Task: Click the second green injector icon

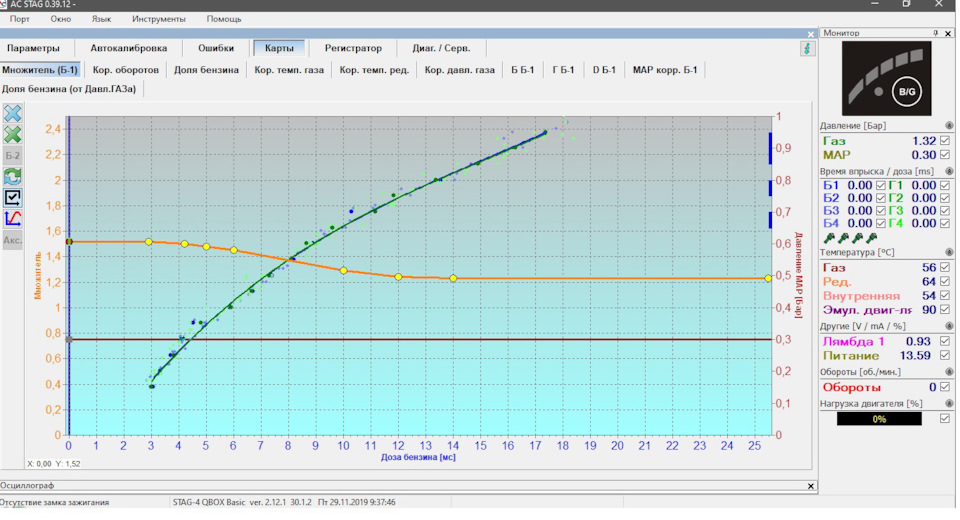Action: pyautogui.click(x=844, y=238)
